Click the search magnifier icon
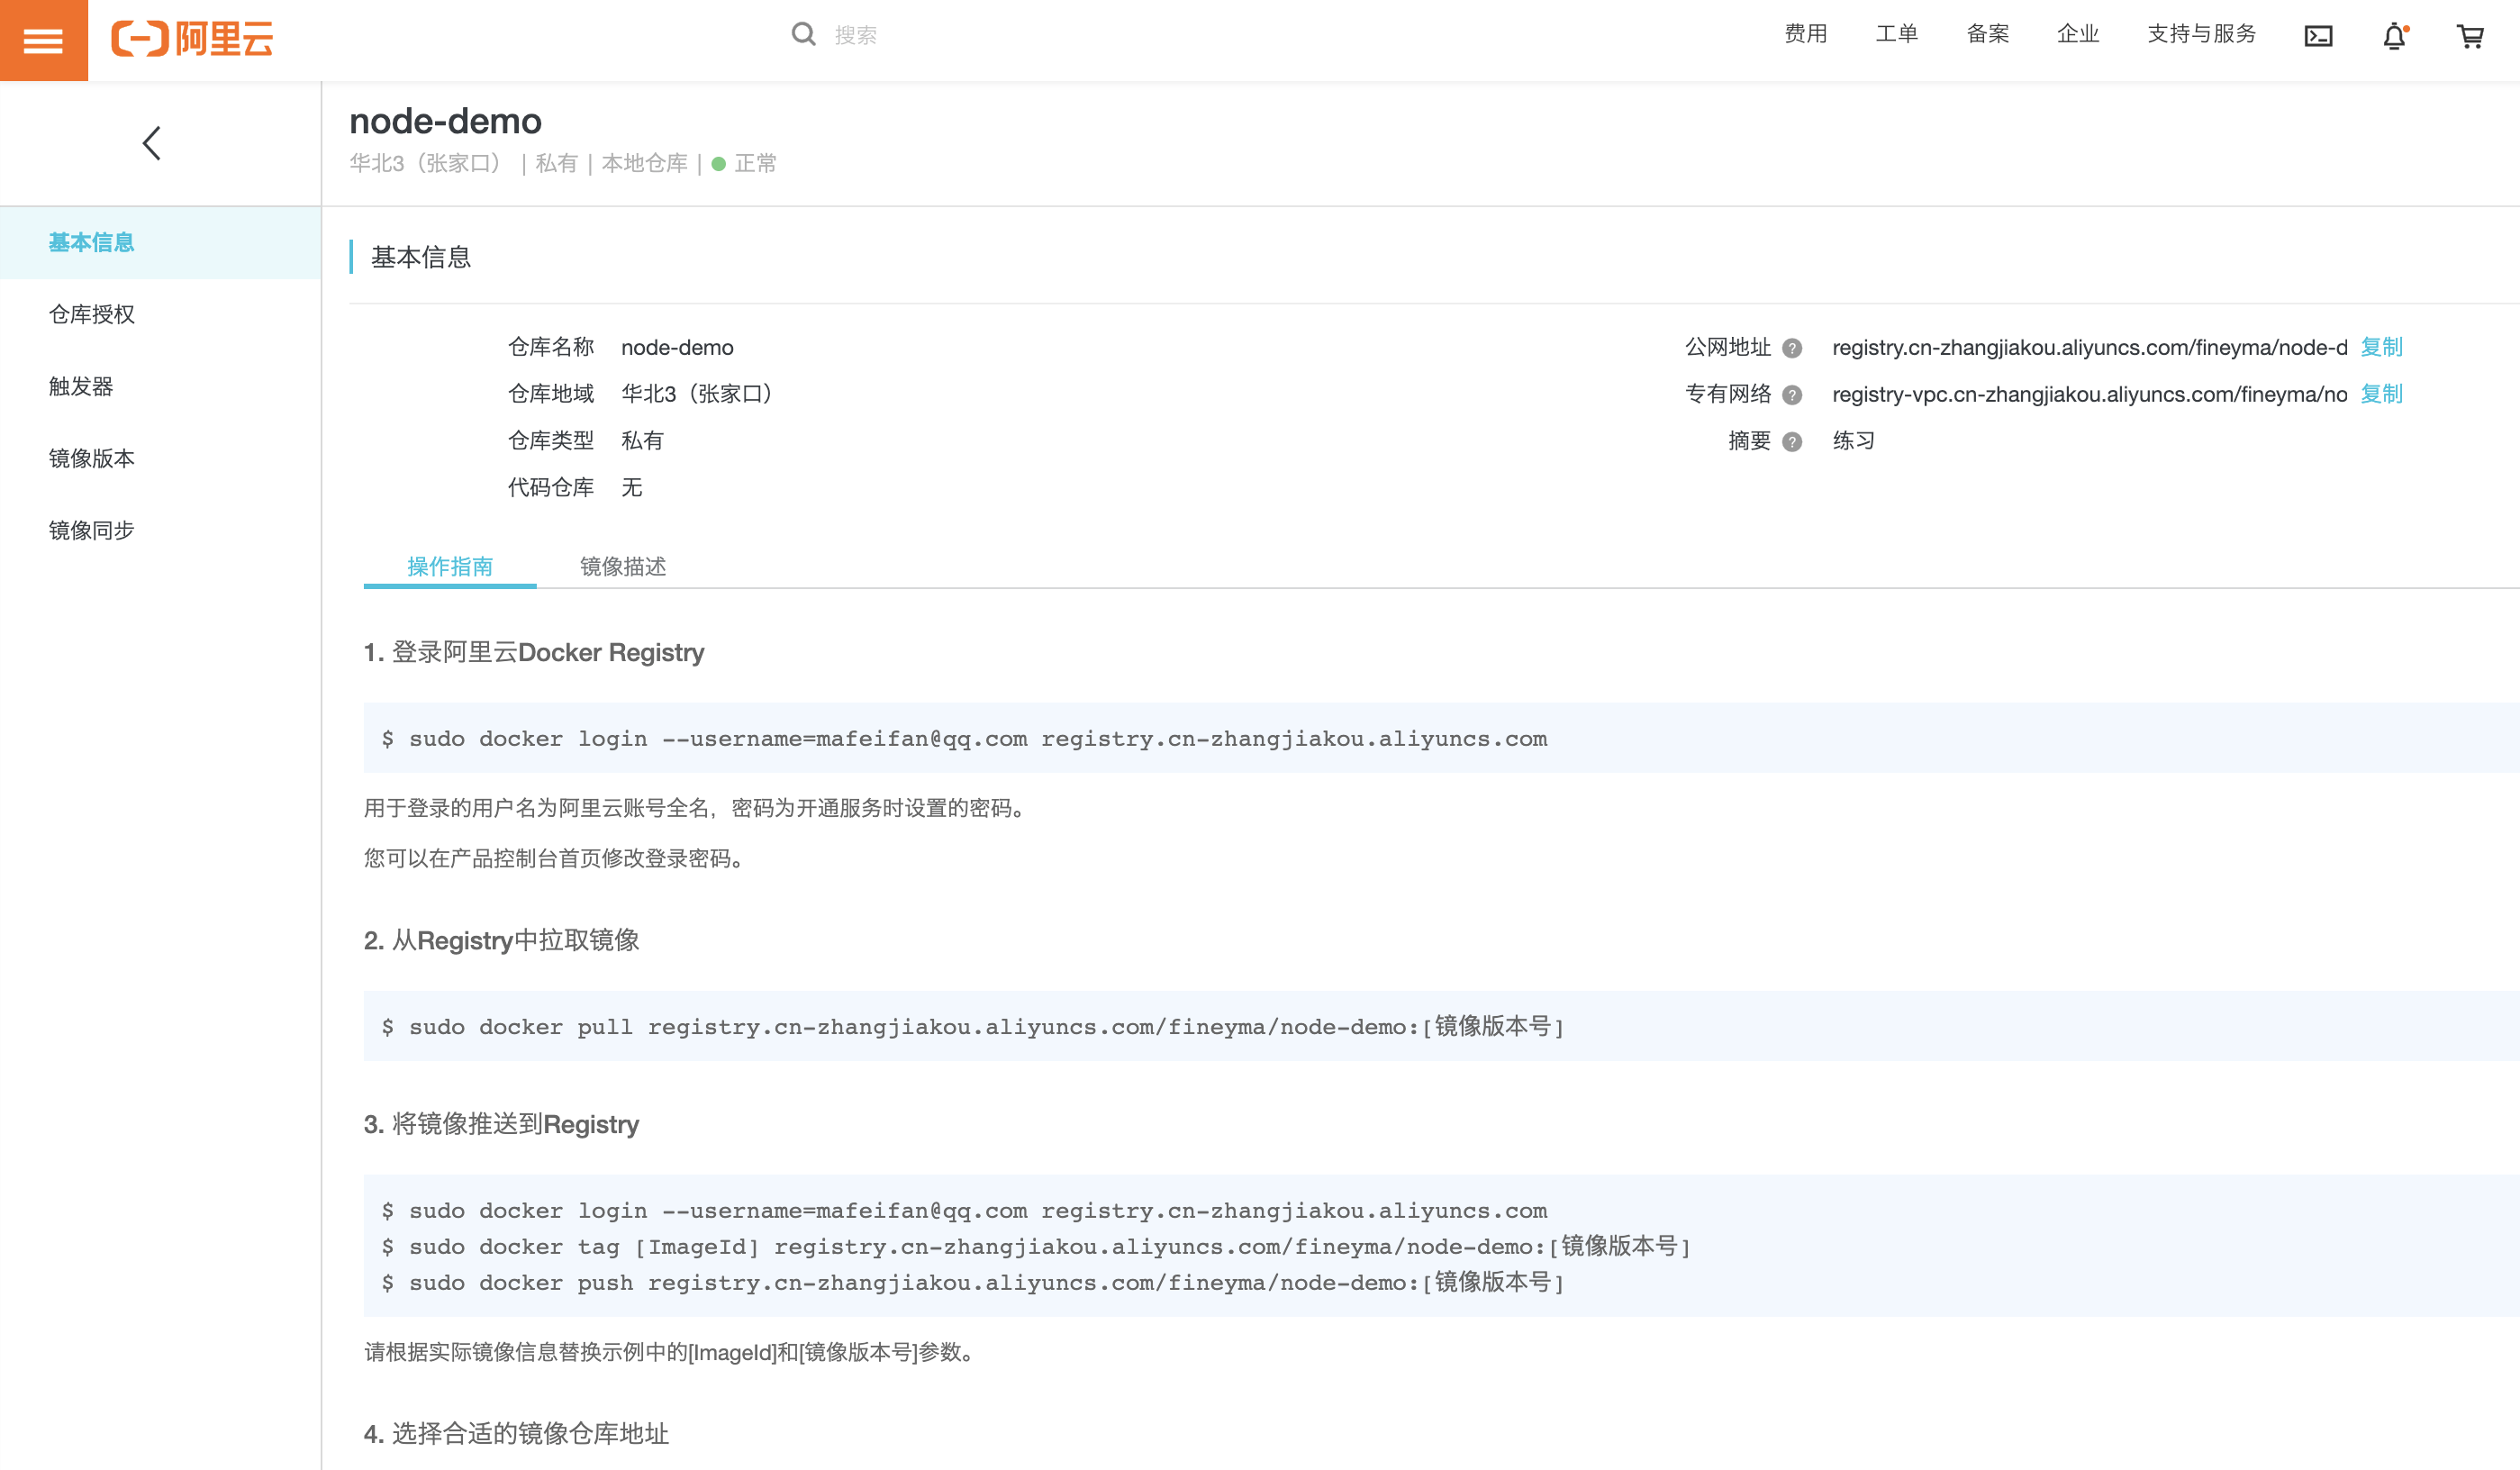Viewport: 2520px width, 1470px height. pos(802,35)
